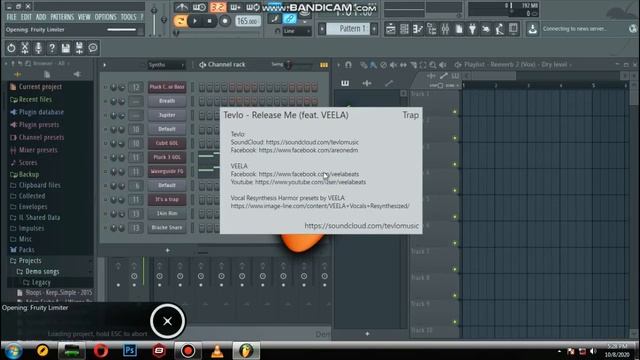Click the 165 tempo field
Image resolution: width=640 pixels, height=360 pixels.
pyautogui.click(x=248, y=21)
